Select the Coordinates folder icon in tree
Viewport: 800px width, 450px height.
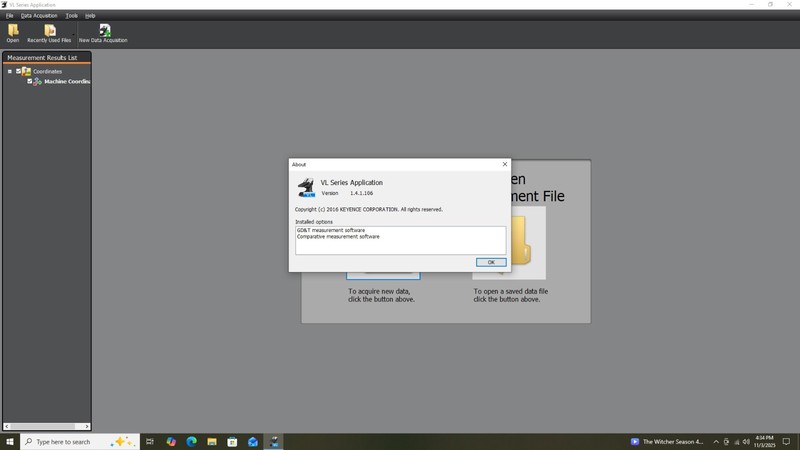pos(27,71)
